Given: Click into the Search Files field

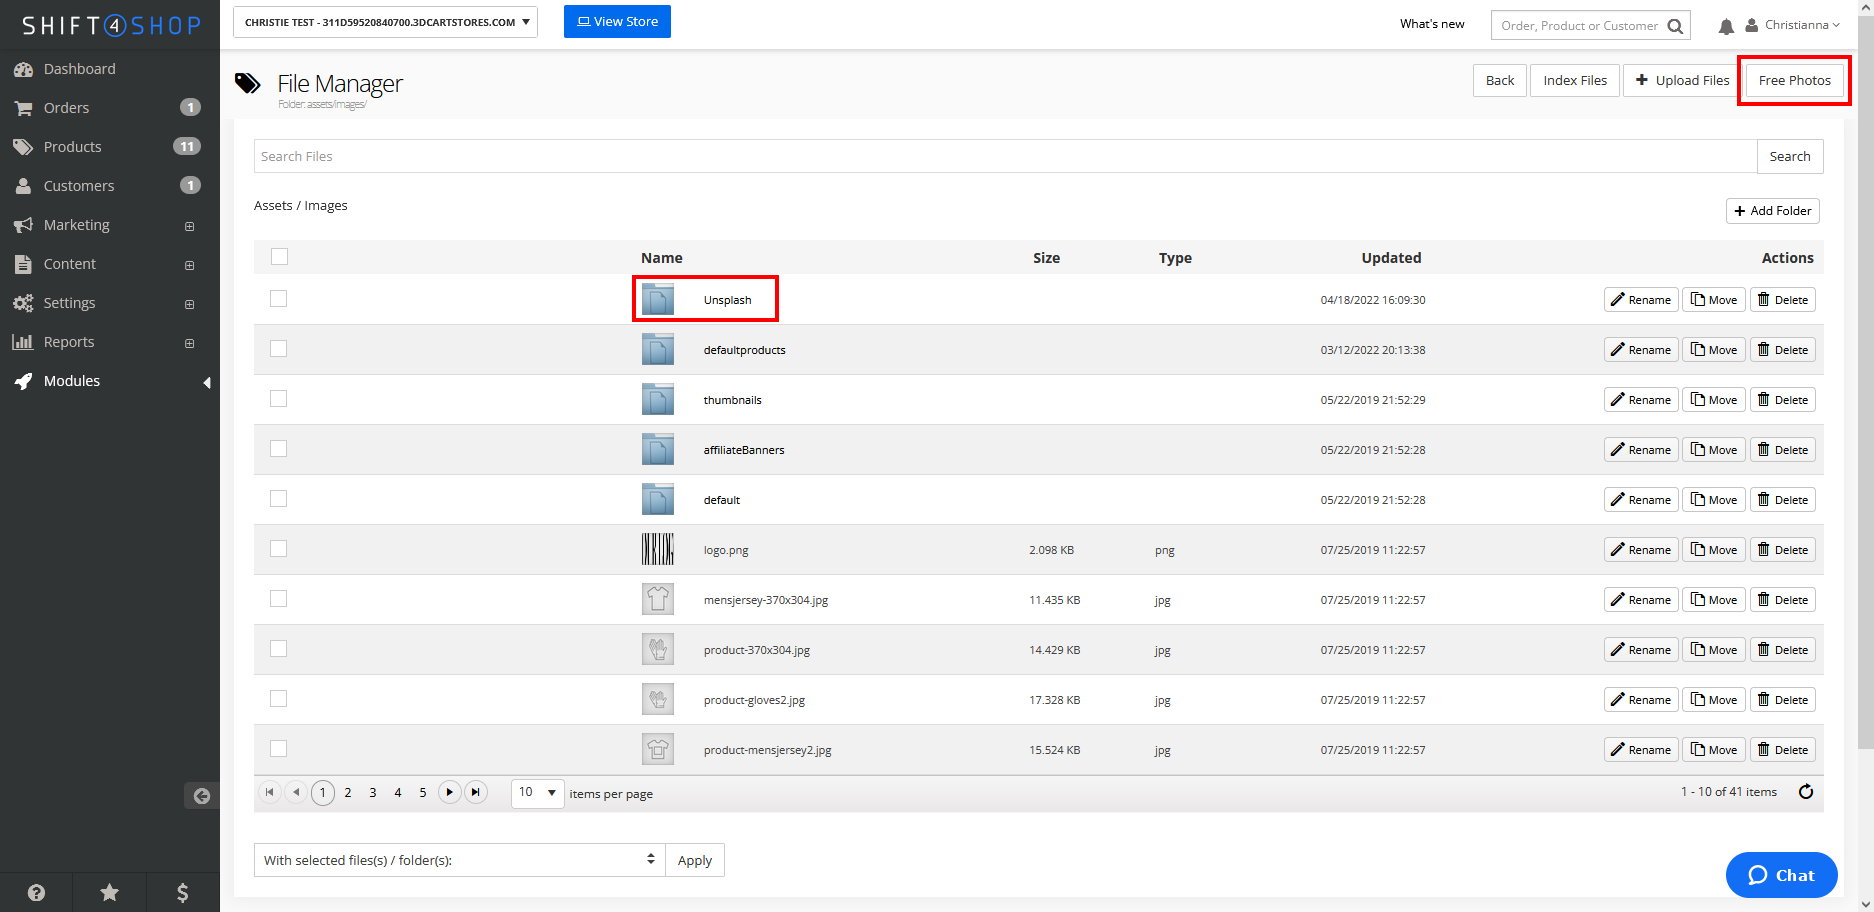Looking at the screenshot, I should coord(1005,156).
